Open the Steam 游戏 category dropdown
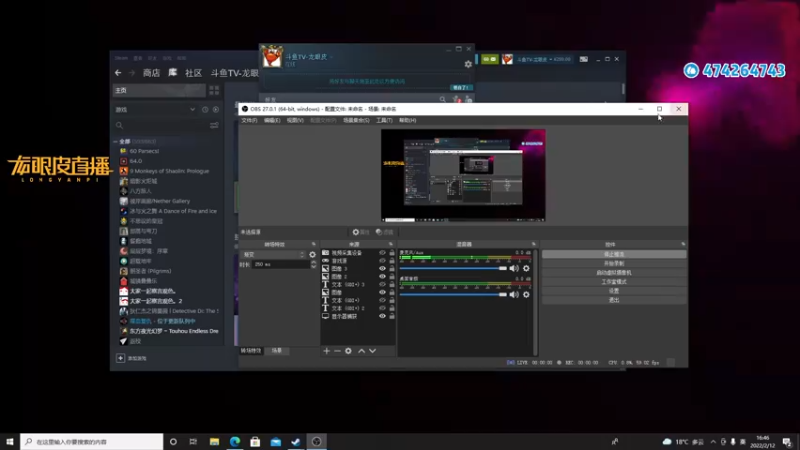This screenshot has height=450, width=800. point(192,110)
